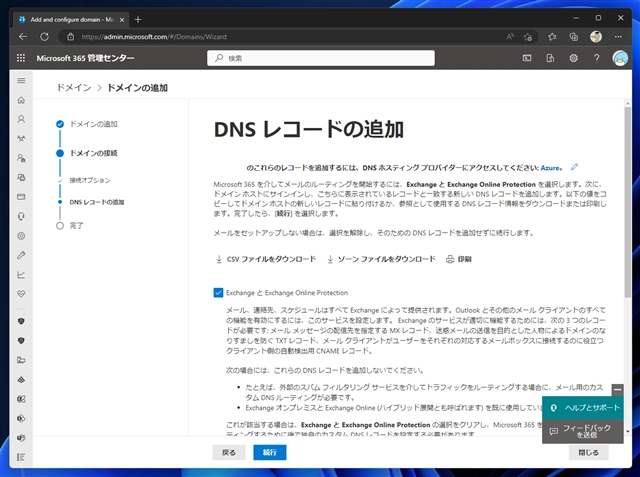Start Read aloud from address bar
Viewport: 640px width, 477px height.
(510, 37)
